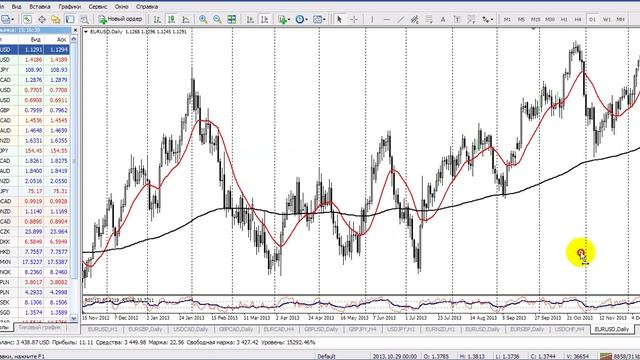Toggle the Navigator panel icon
Viewport: 640px width, 360px height.
coord(56,19)
